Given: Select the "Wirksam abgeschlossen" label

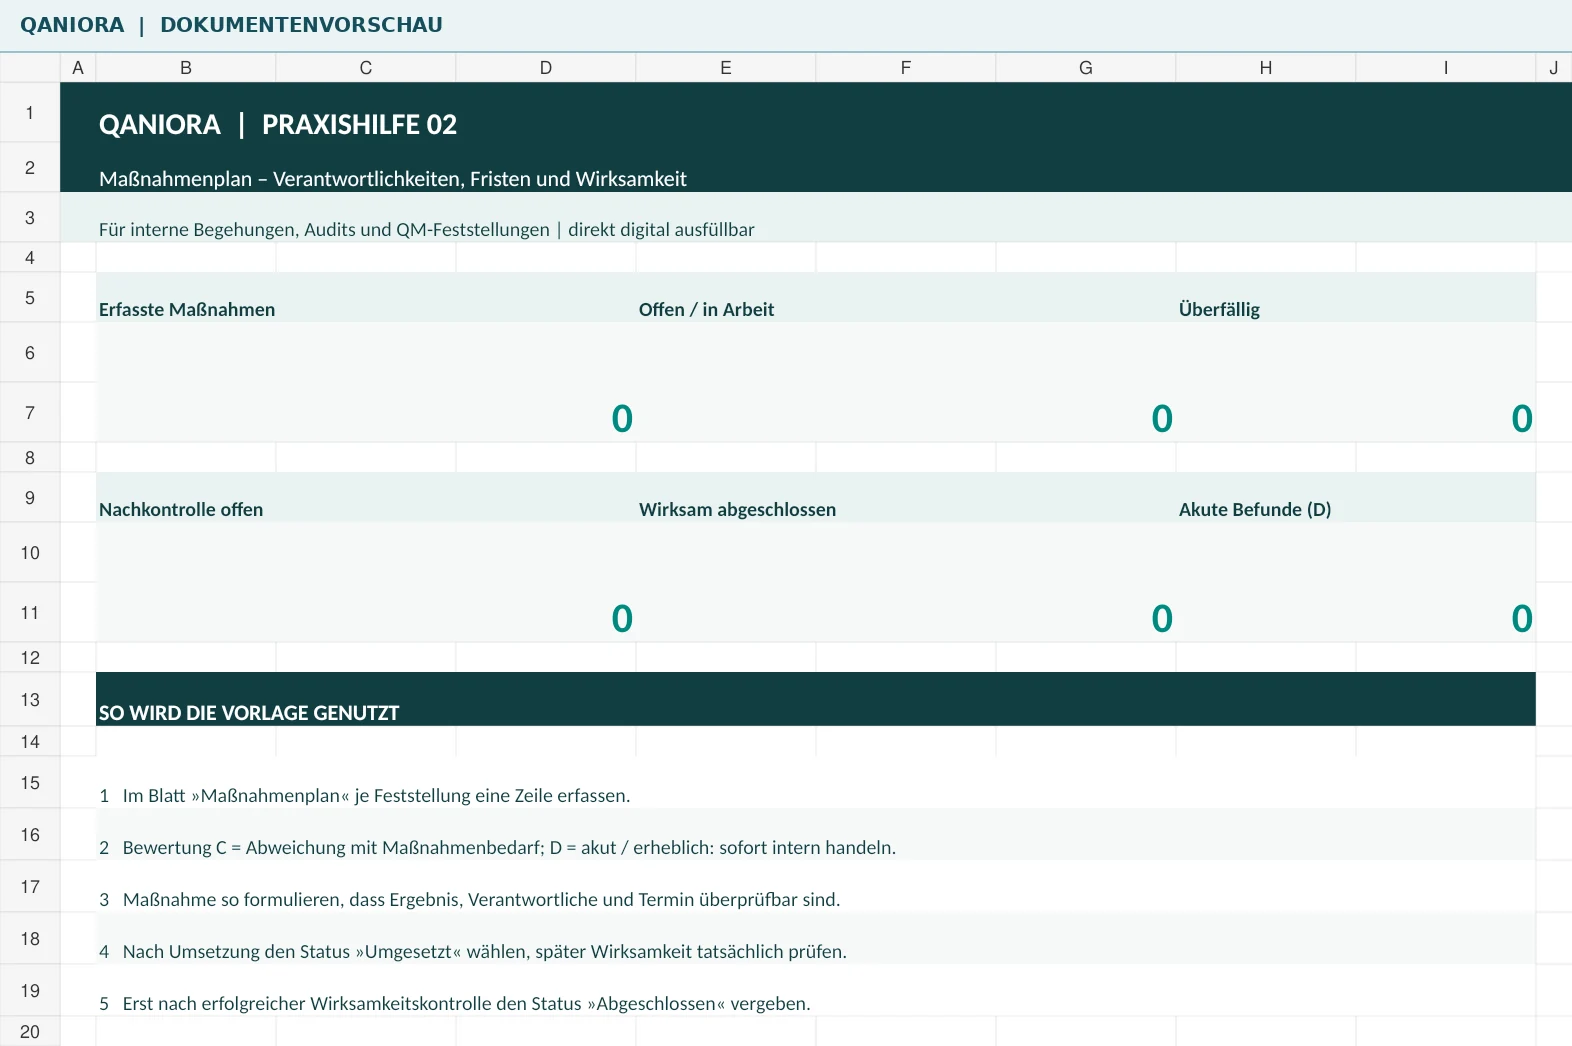Looking at the screenshot, I should [x=738, y=510].
